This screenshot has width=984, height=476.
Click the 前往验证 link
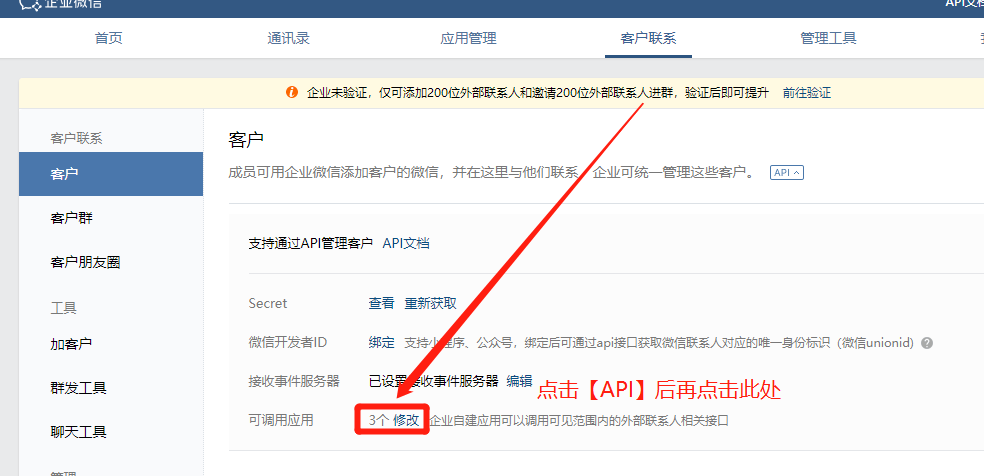[806, 93]
